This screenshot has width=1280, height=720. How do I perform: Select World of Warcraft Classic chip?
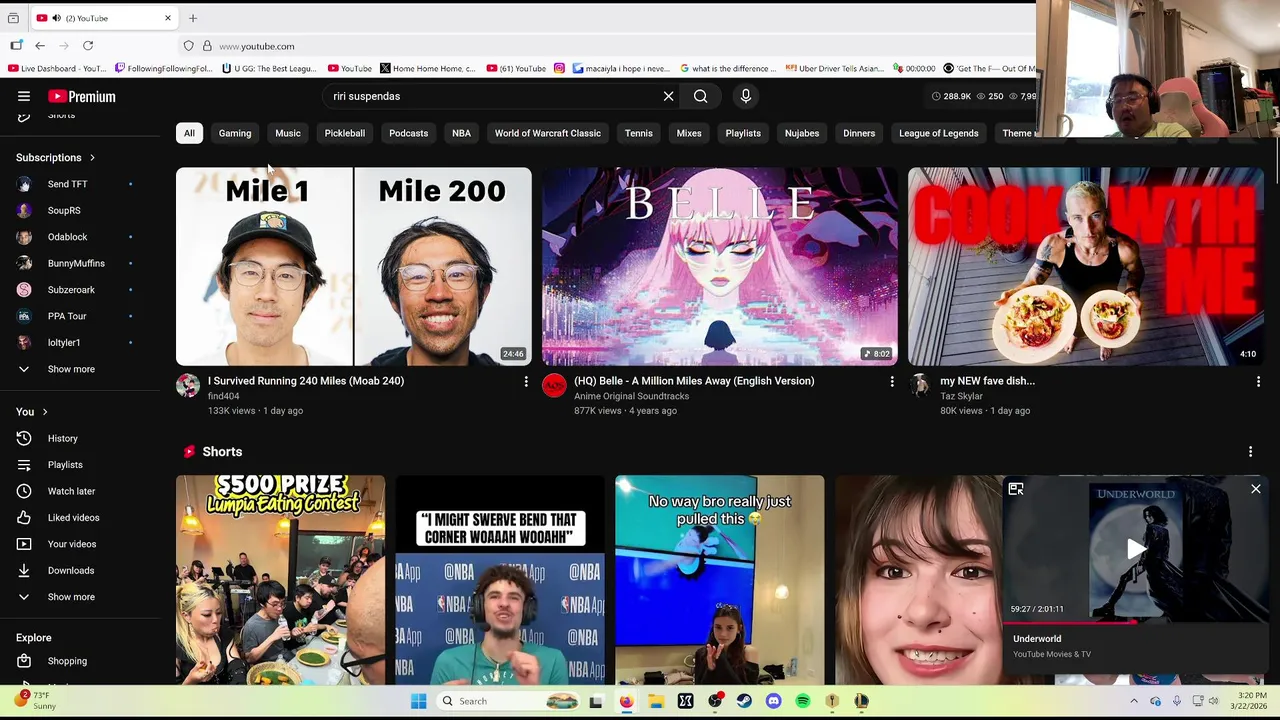click(548, 133)
